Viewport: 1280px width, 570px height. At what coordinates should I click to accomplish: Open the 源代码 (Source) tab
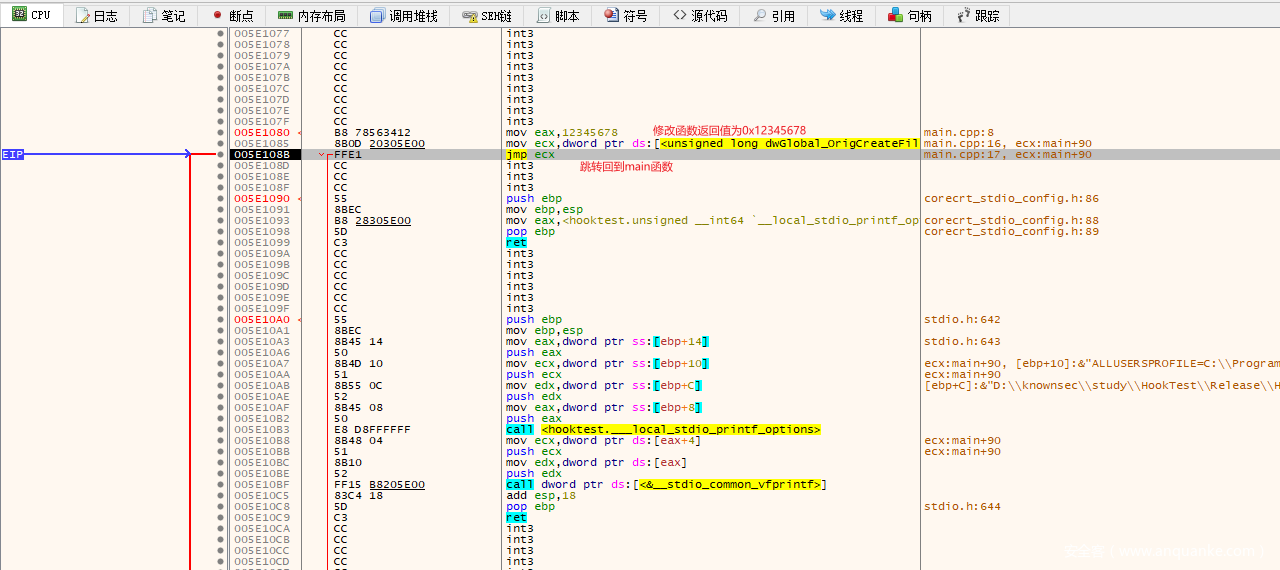700,15
